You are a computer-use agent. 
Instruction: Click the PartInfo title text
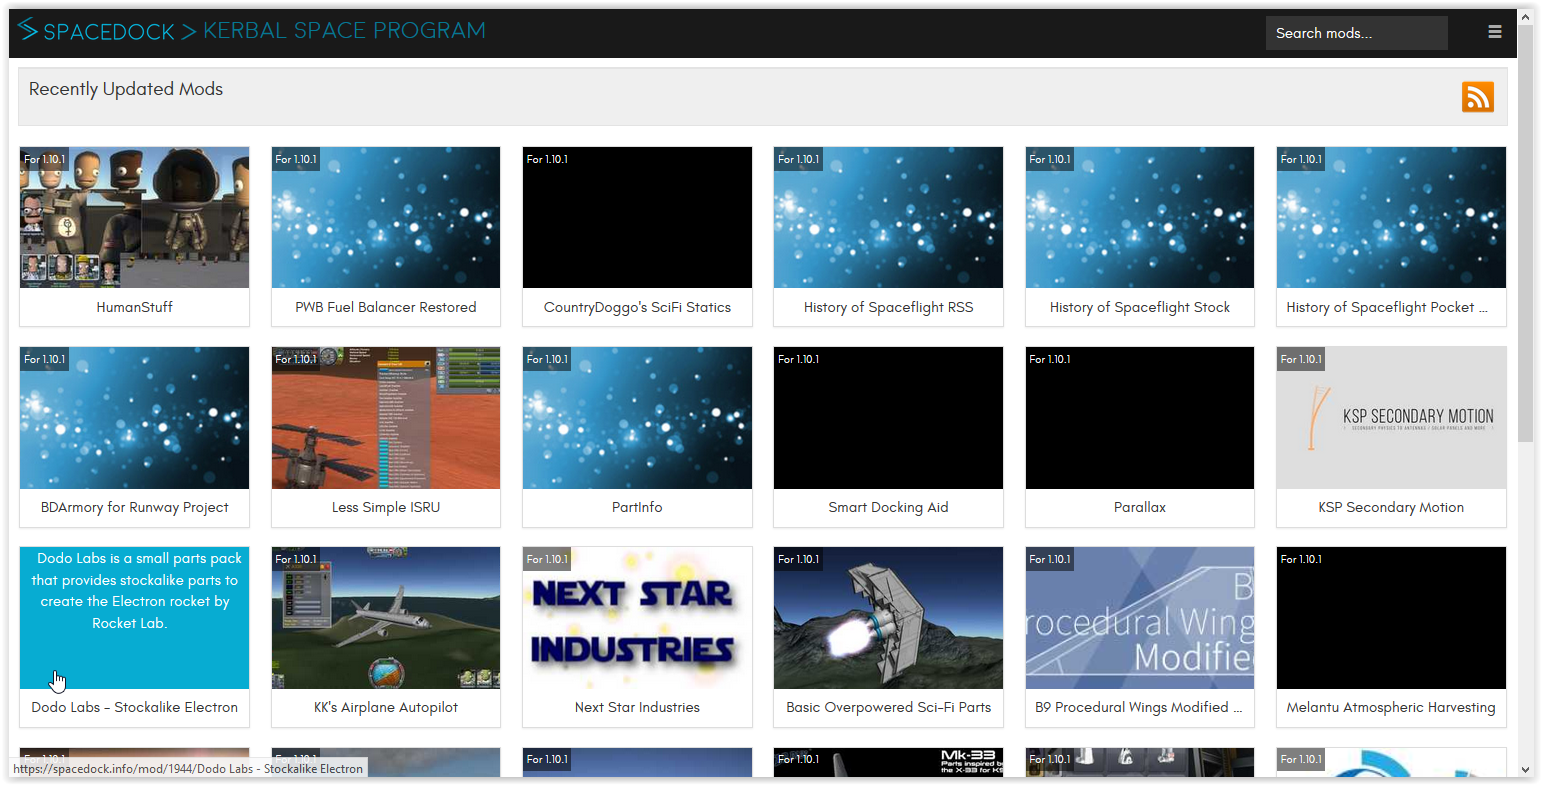pos(637,507)
